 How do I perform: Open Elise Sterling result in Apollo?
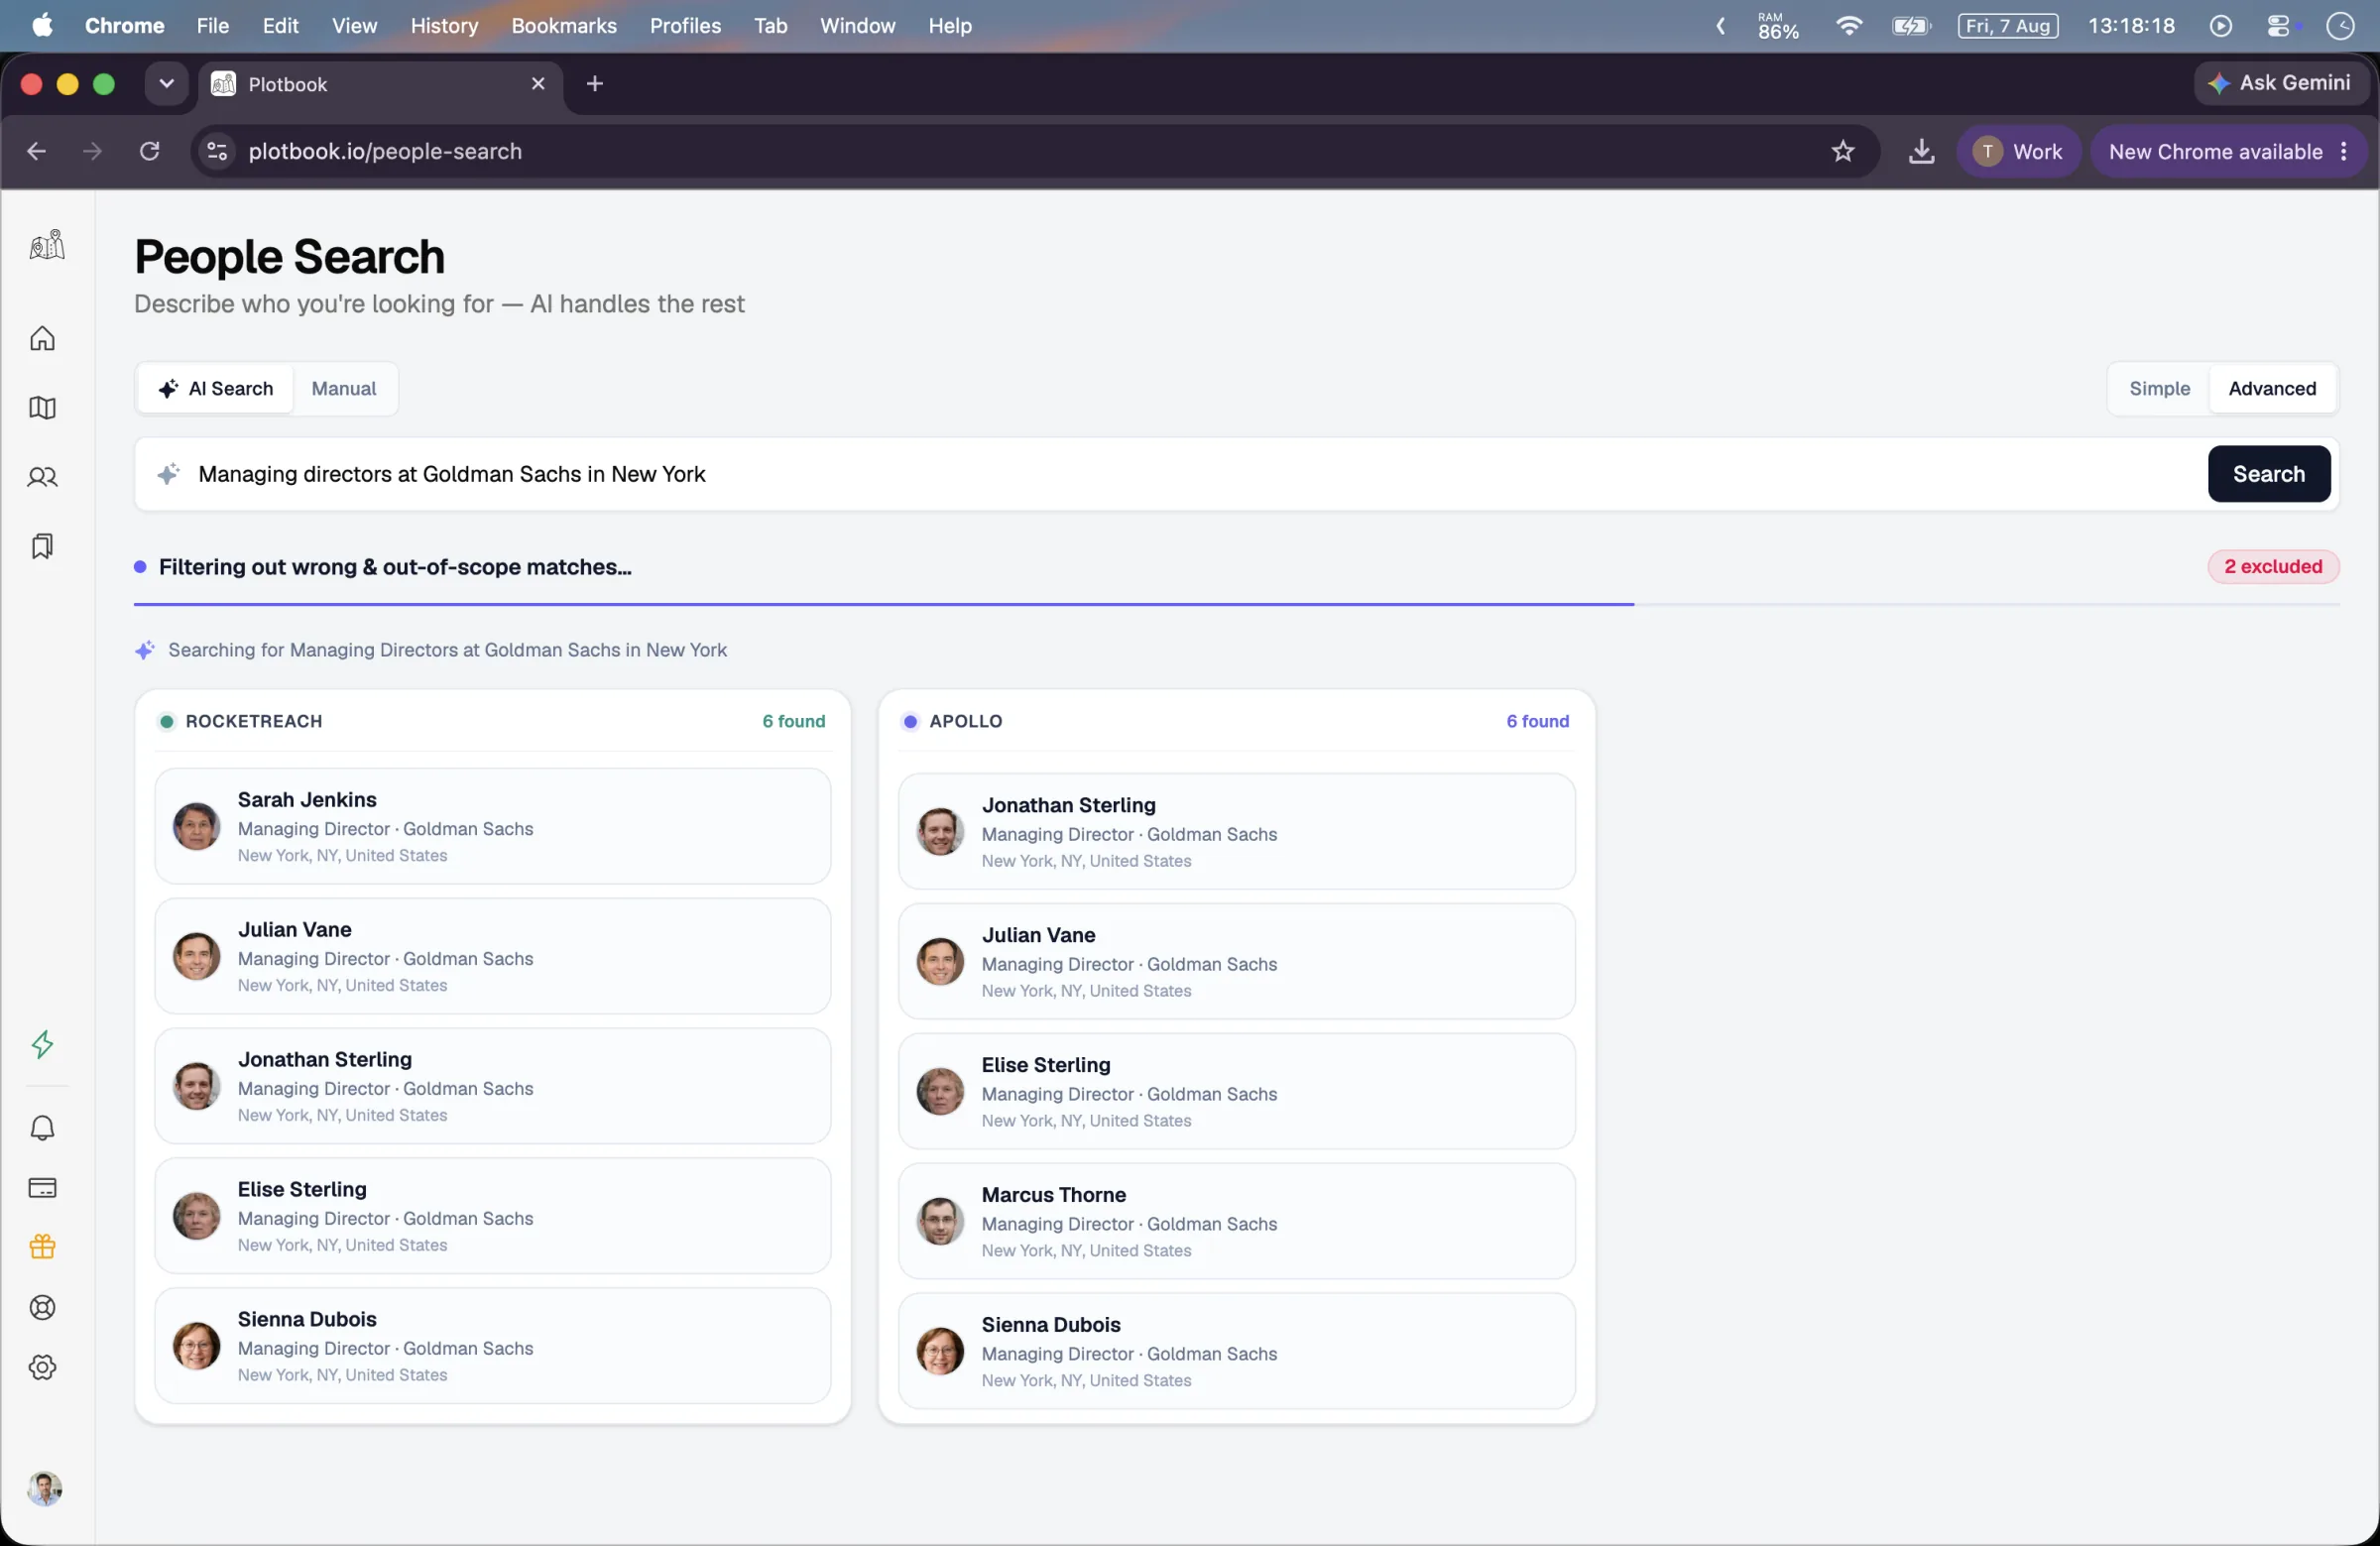(1236, 1091)
